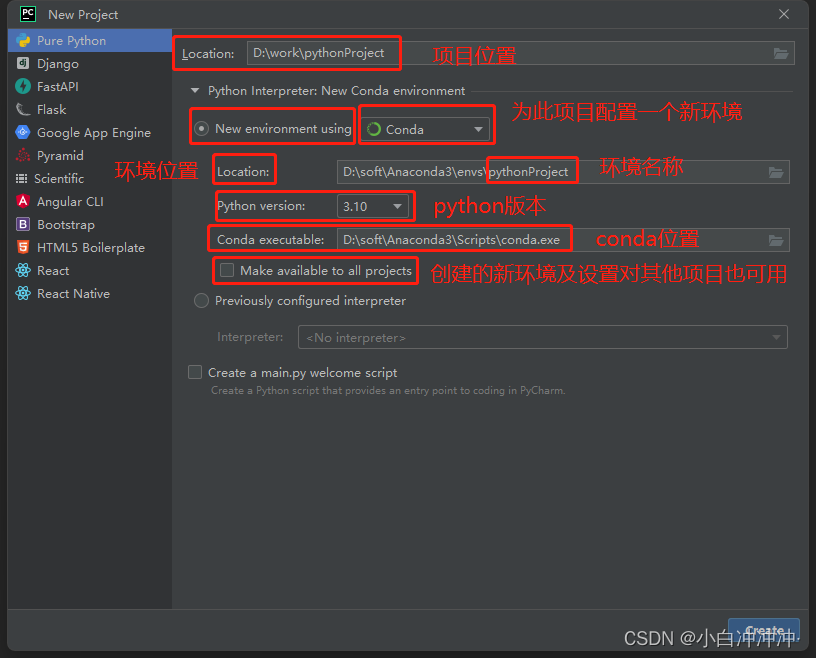Open the No interpreter dropdown
This screenshot has width=816, height=658.
(x=543, y=337)
